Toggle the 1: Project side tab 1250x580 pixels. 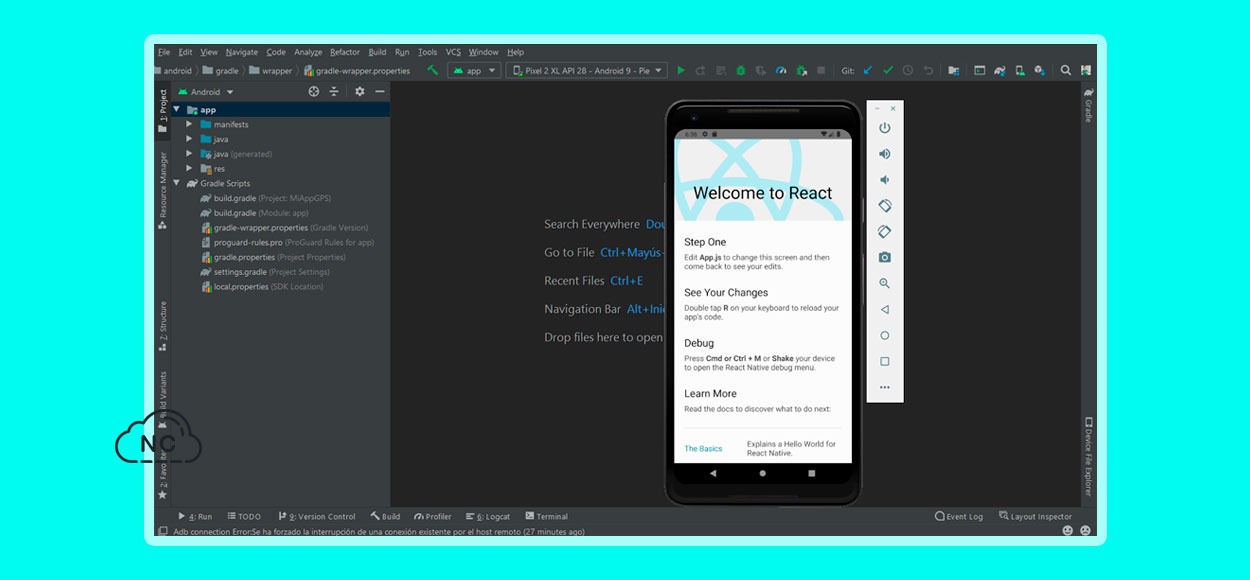163,111
